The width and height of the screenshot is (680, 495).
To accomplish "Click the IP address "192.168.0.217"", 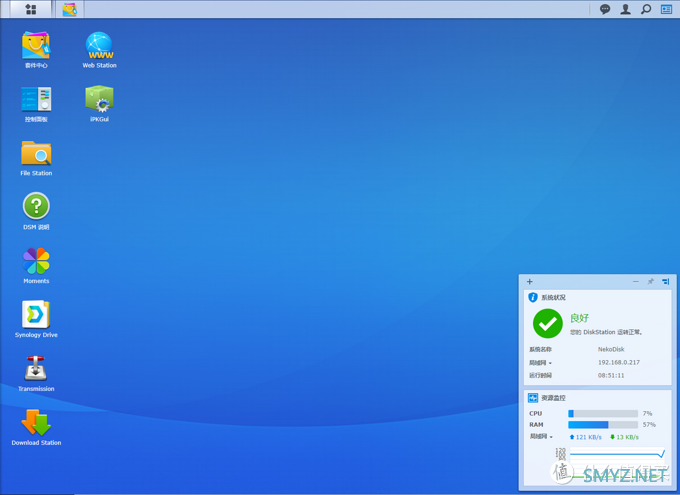I will click(619, 362).
